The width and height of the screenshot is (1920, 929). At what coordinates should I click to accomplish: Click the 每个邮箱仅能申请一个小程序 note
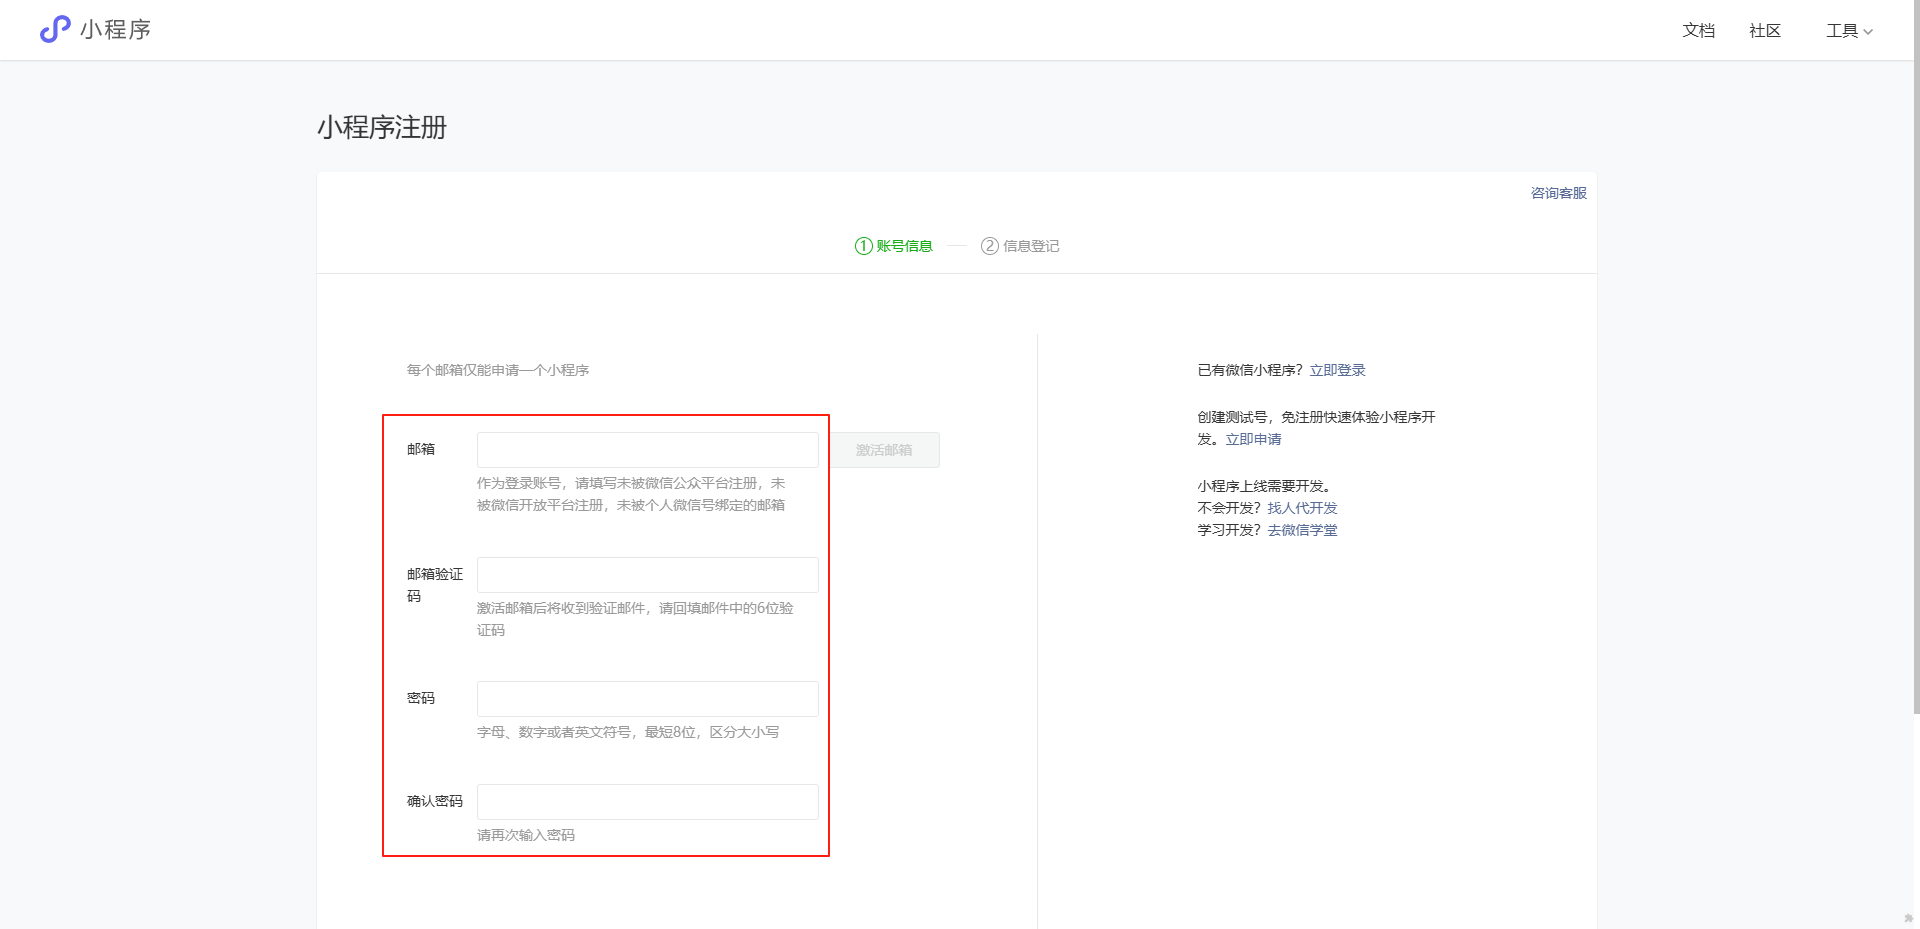(x=498, y=370)
